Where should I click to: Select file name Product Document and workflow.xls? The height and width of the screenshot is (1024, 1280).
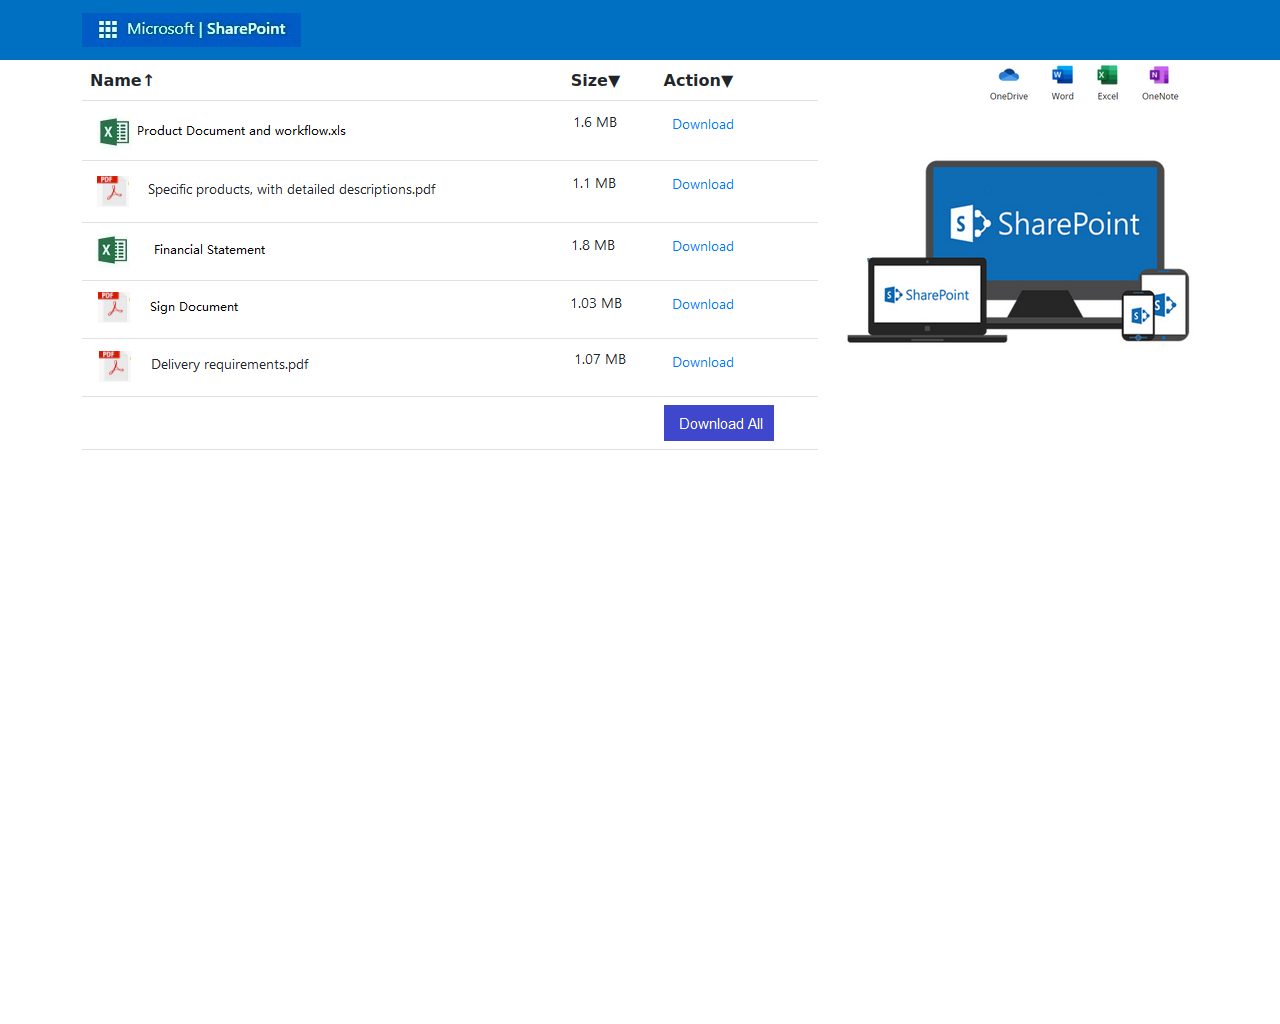point(241,131)
